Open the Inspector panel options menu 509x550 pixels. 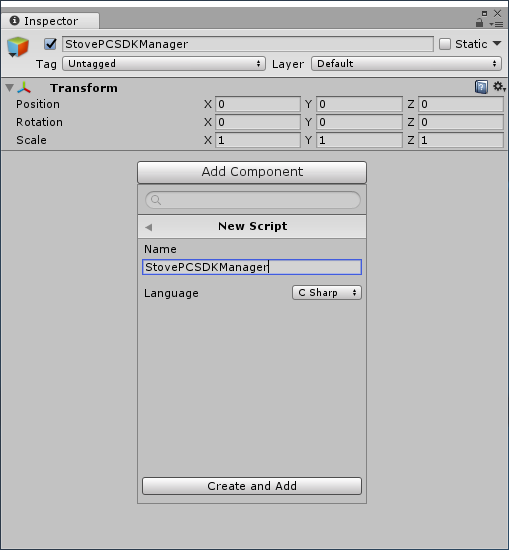click(x=496, y=24)
